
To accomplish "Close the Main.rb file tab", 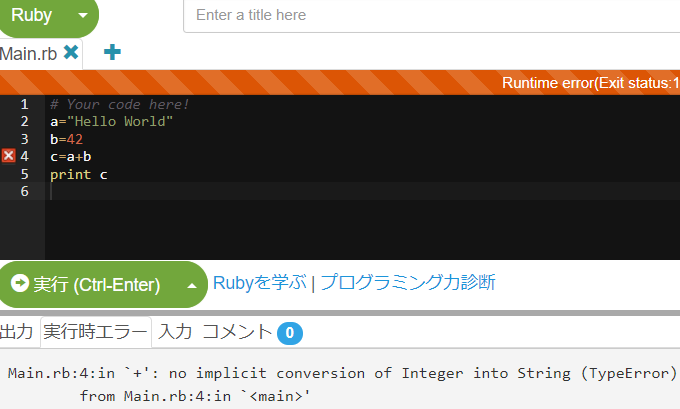I will click(x=71, y=52).
